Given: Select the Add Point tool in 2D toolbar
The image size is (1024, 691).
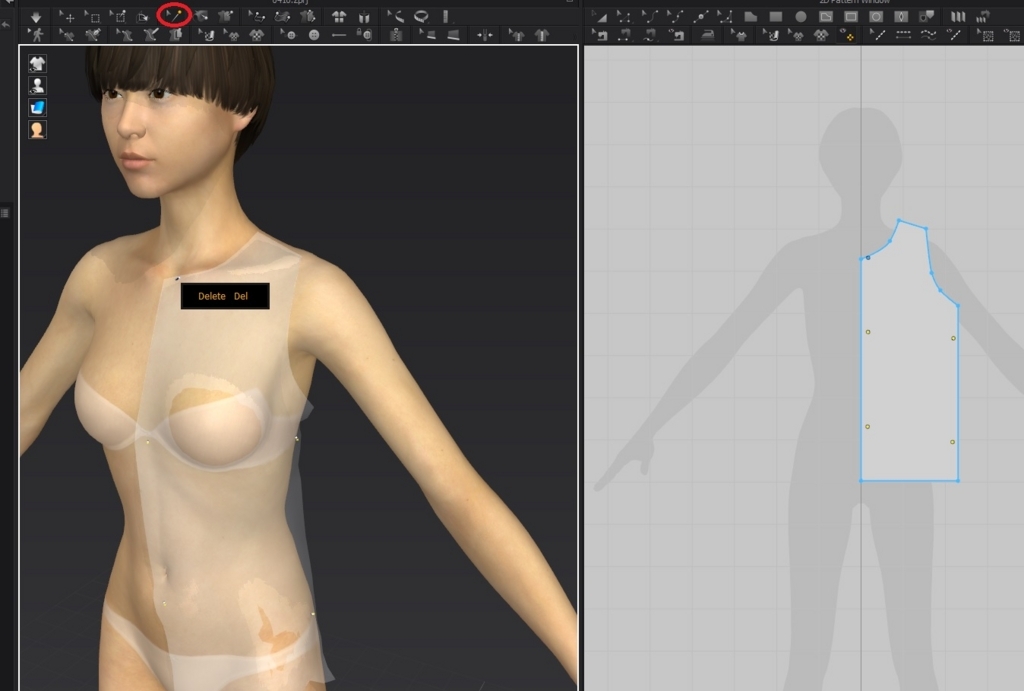Looking at the screenshot, I should point(701,17).
